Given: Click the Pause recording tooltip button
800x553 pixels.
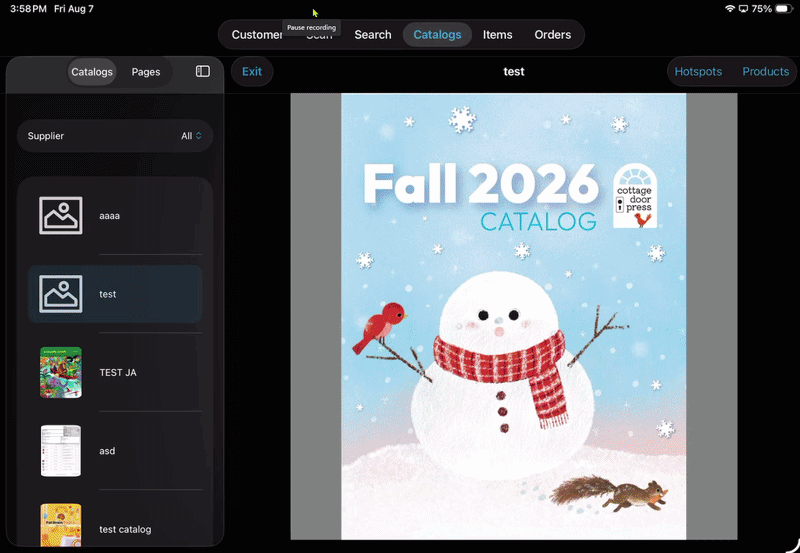Looking at the screenshot, I should tap(311, 28).
